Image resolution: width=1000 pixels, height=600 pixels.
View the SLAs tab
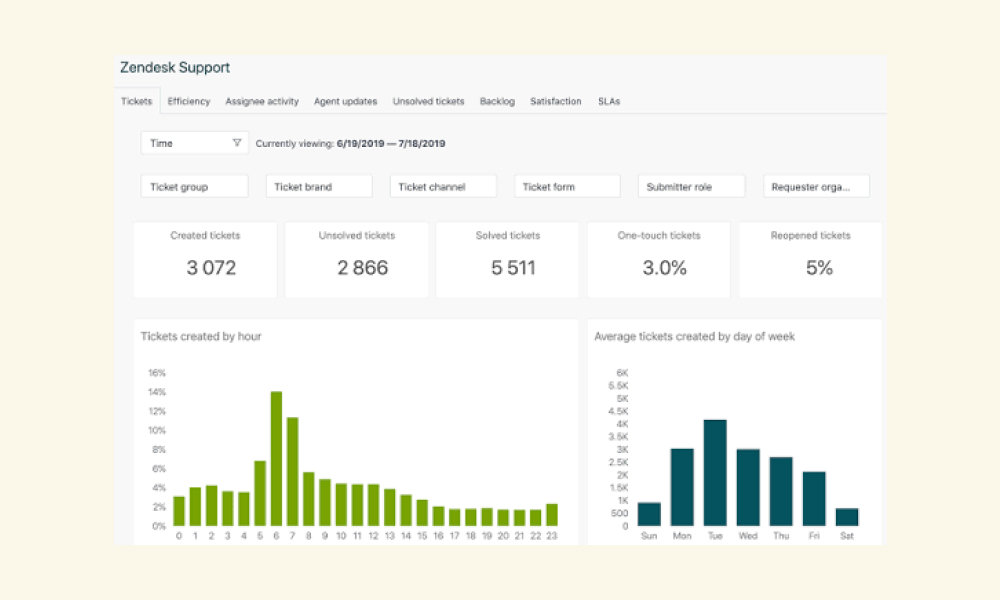pos(608,101)
